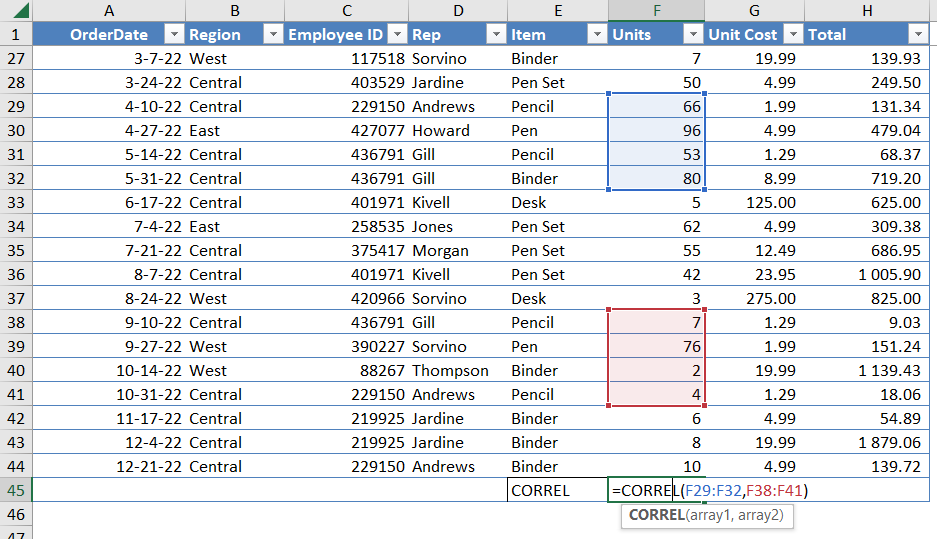The image size is (937, 539).
Task: Click the CORREL function tooltip name
Action: [657, 515]
